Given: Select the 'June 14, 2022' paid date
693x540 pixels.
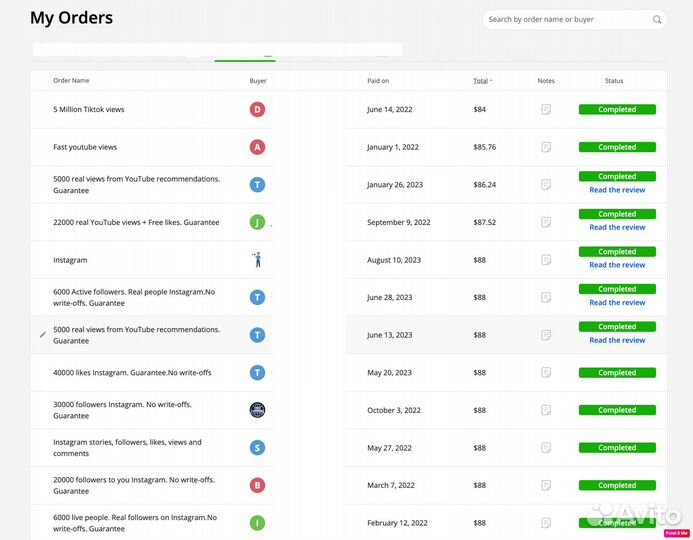Looking at the screenshot, I should tap(389, 110).
